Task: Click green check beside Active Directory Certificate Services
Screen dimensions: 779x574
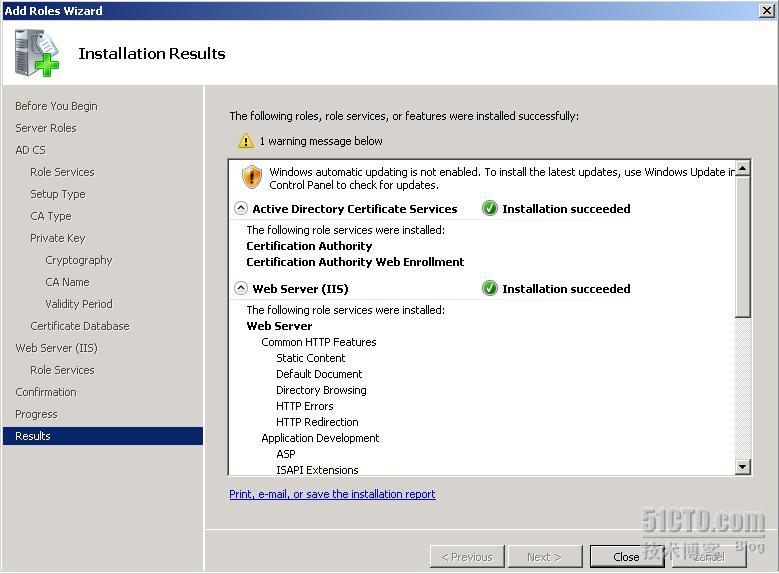Action: pyautogui.click(x=489, y=208)
